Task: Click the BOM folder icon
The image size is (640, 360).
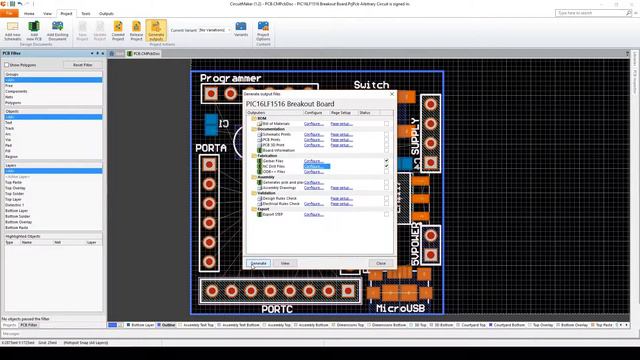Action: (x=254, y=118)
